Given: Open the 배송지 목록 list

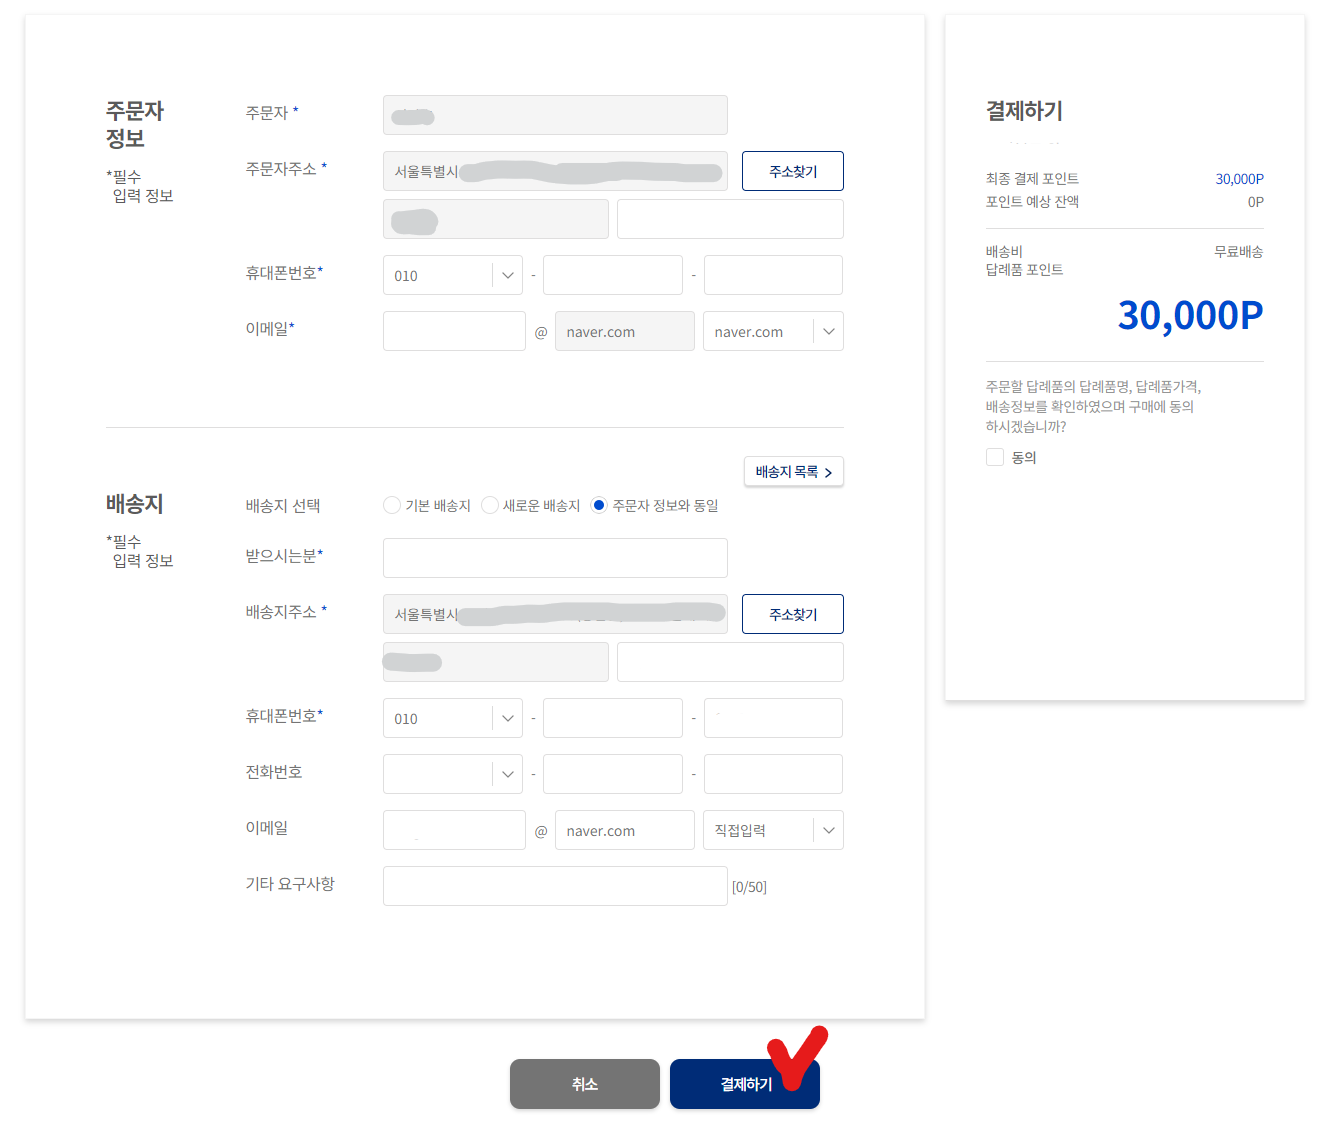Looking at the screenshot, I should 794,471.
